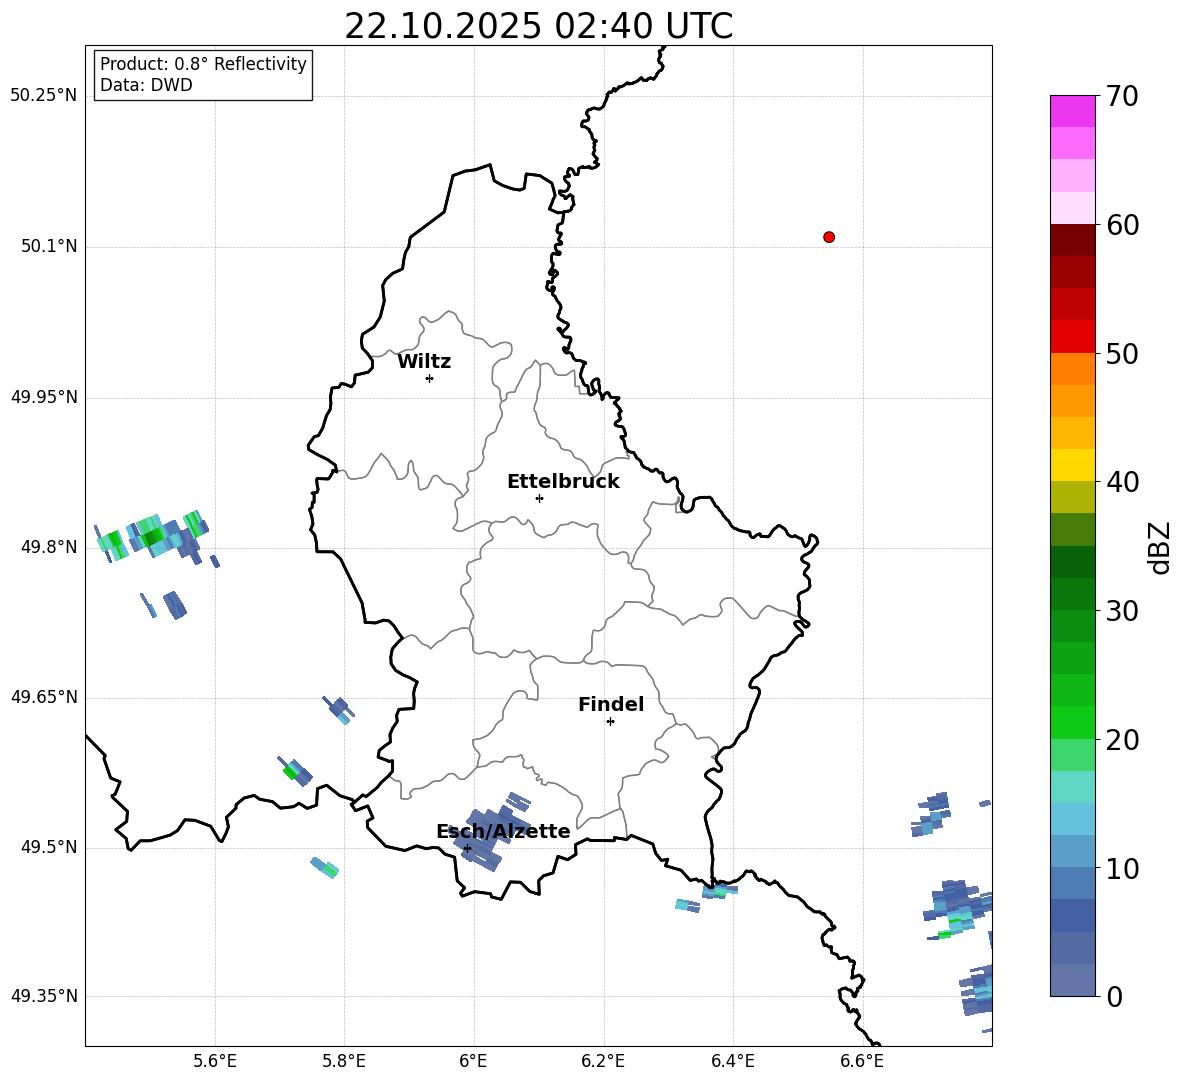Click the 49.5°N latitude label
The height and width of the screenshot is (1081, 1184).
[x=49, y=847]
